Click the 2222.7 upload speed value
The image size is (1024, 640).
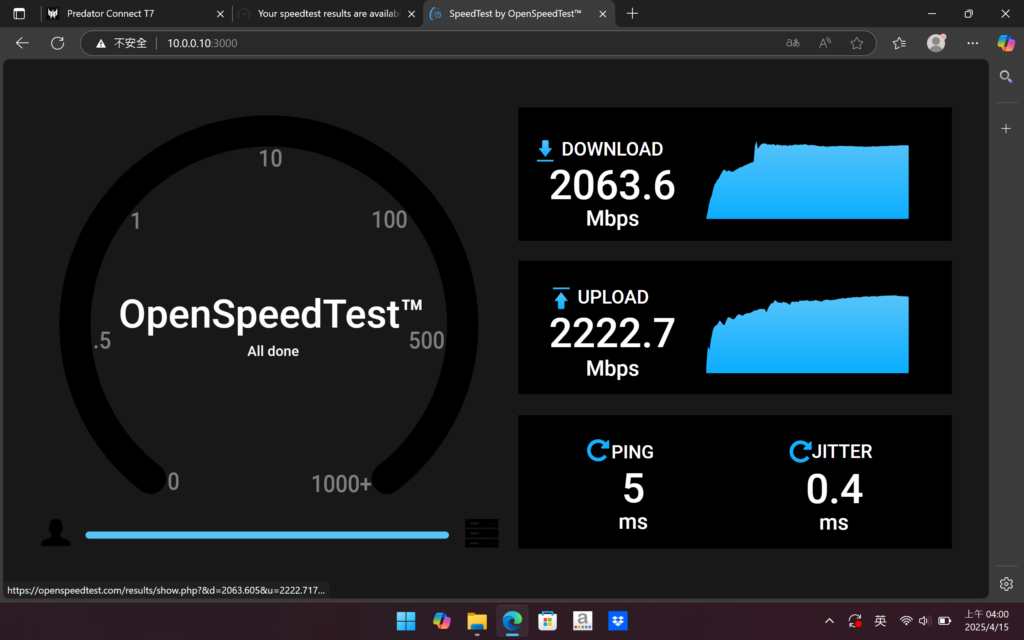tap(612, 334)
